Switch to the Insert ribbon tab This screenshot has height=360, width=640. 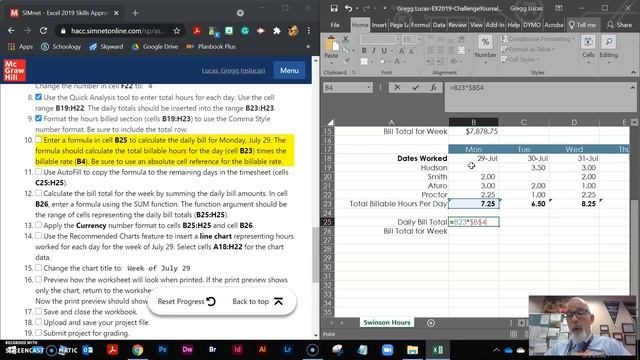pyautogui.click(x=379, y=25)
